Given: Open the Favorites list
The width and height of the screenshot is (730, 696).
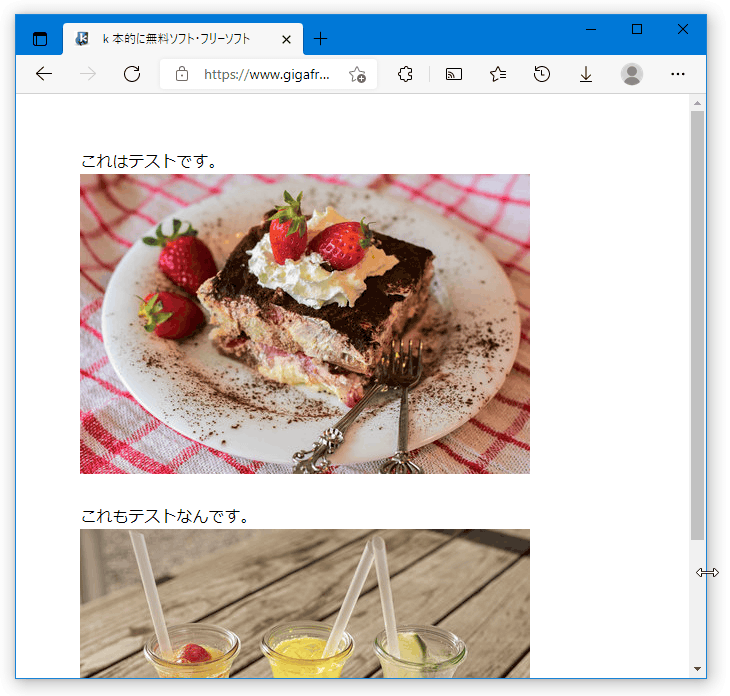Looking at the screenshot, I should (498, 74).
